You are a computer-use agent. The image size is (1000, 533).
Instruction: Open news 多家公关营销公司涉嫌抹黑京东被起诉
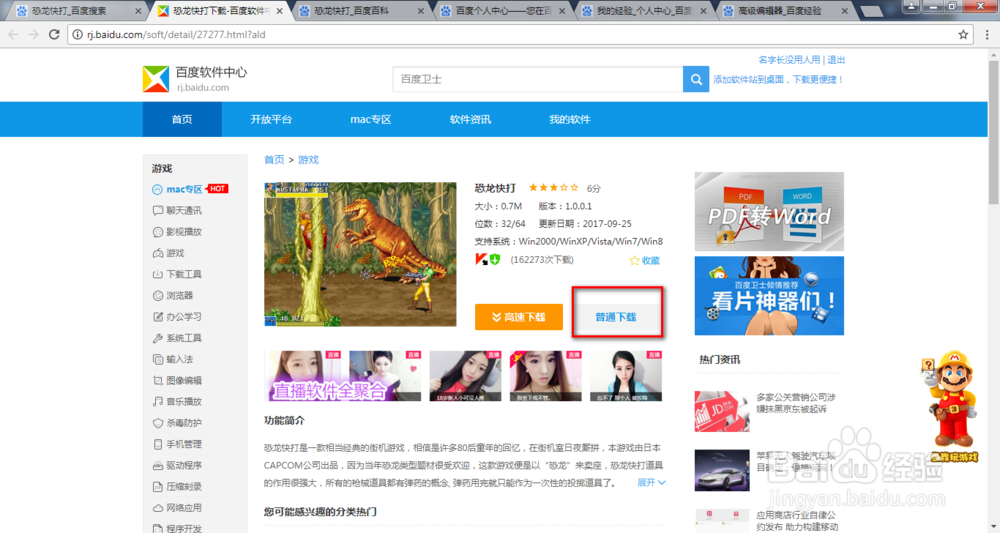pos(796,402)
